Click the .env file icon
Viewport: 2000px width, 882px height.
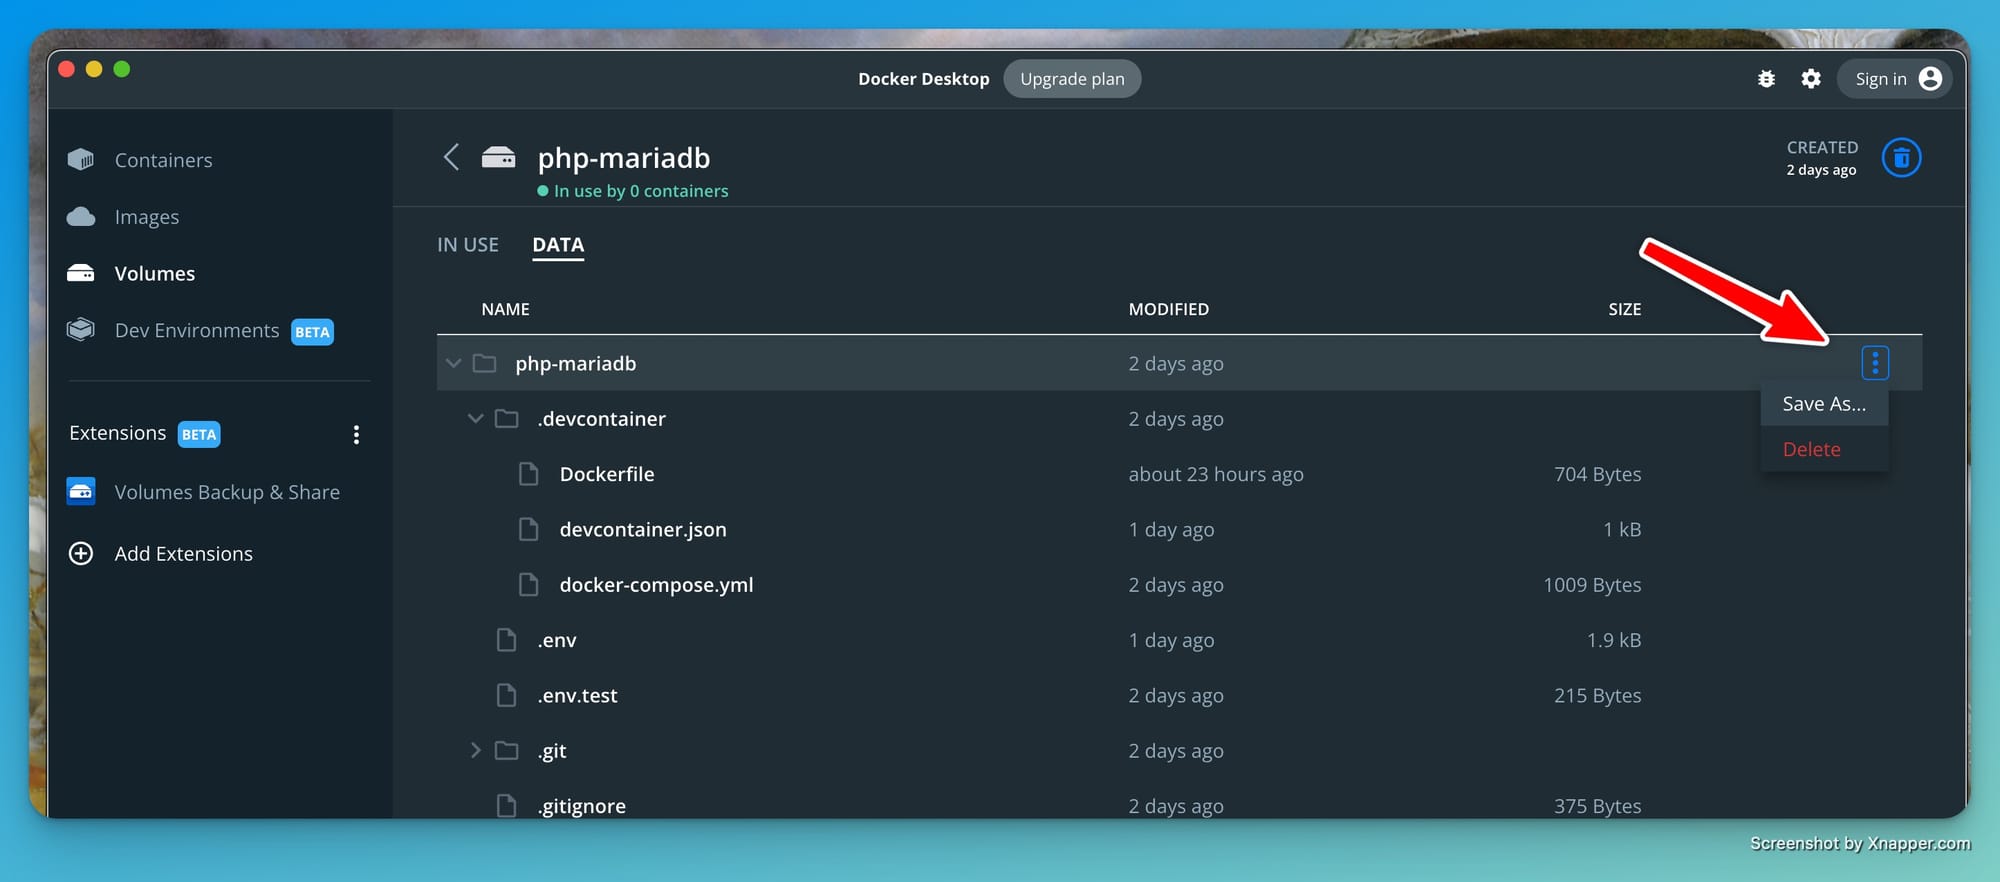tap(507, 640)
